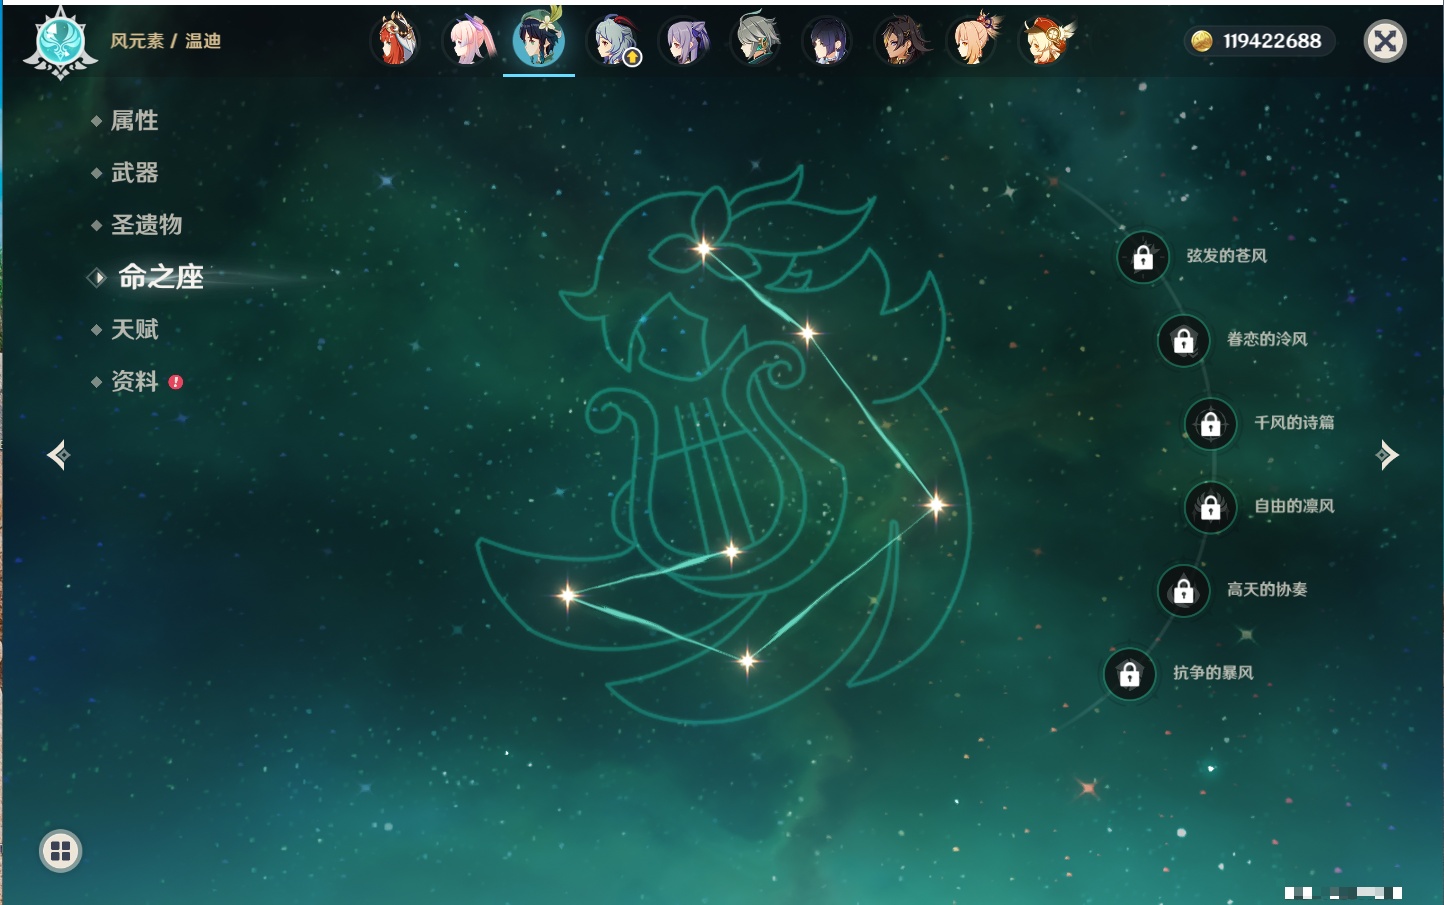This screenshot has width=1444, height=905.
Task: Open the locked constellation 千风的诗篇
Action: [x=1211, y=424]
